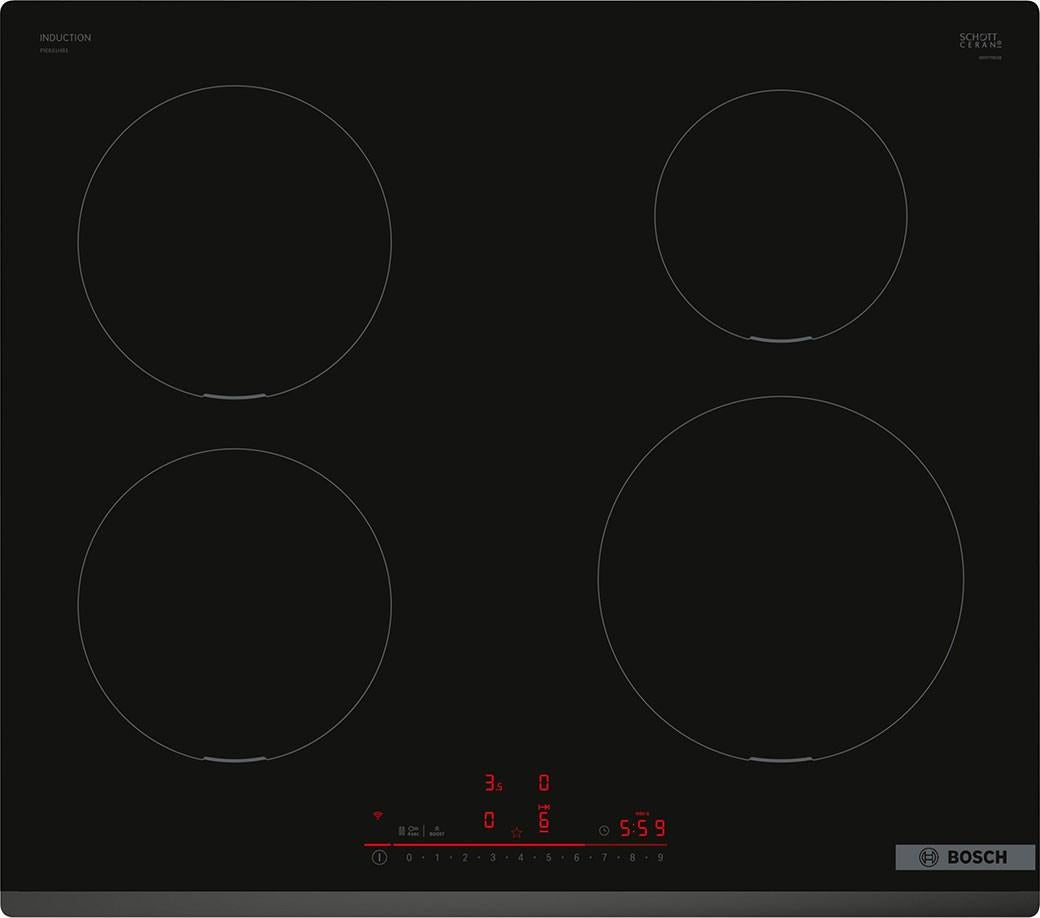Tap the pause/wipe-lock symbol
Image resolution: width=1040 pixels, height=918 pixels.
[x=401, y=830]
